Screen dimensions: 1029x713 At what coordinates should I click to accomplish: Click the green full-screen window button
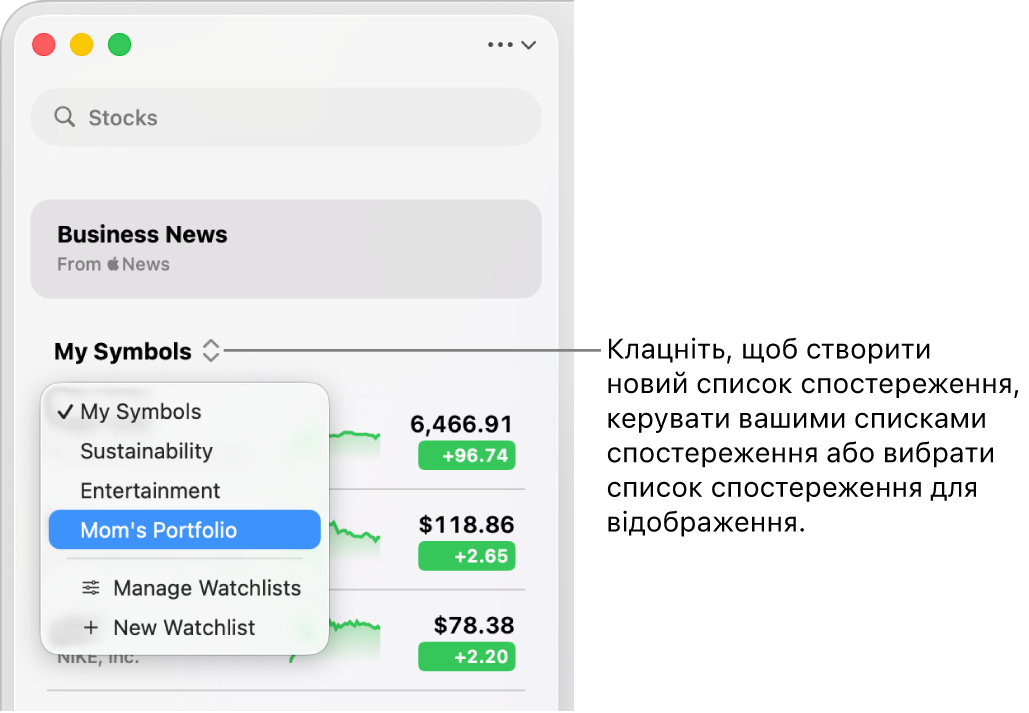click(x=119, y=45)
